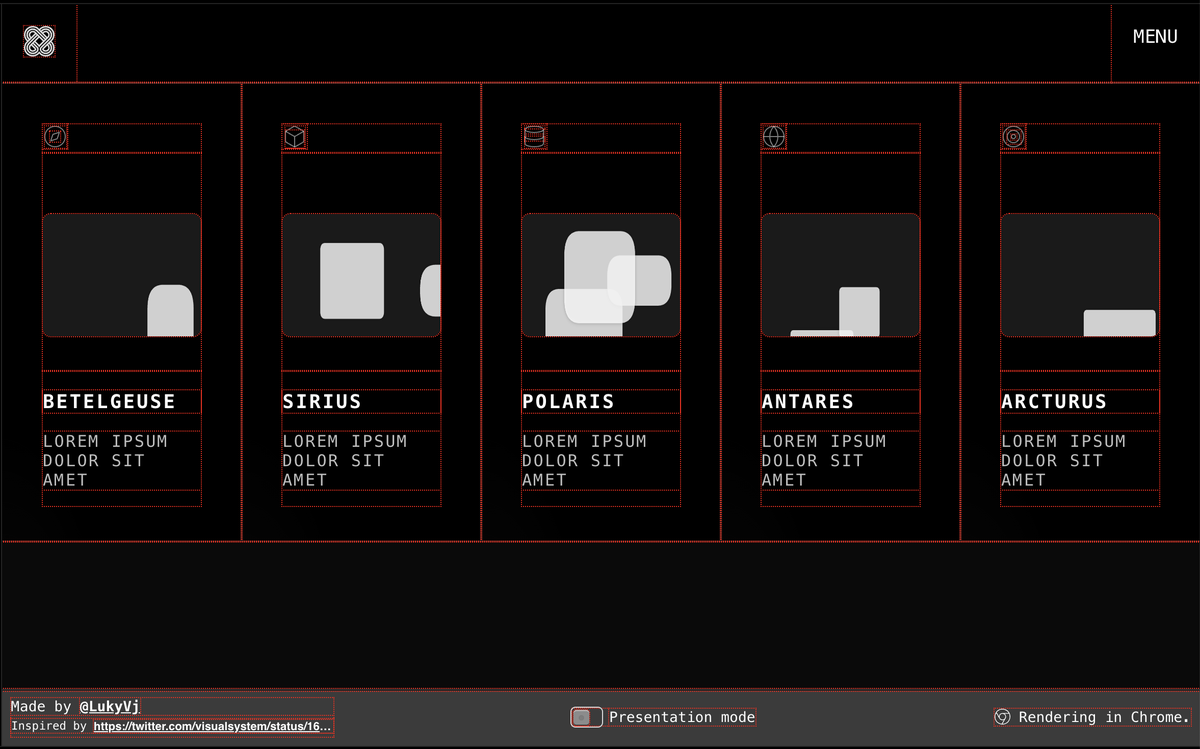Click the lorem ipsum text under Betelgeuse
The height and width of the screenshot is (749, 1200).
(105, 460)
